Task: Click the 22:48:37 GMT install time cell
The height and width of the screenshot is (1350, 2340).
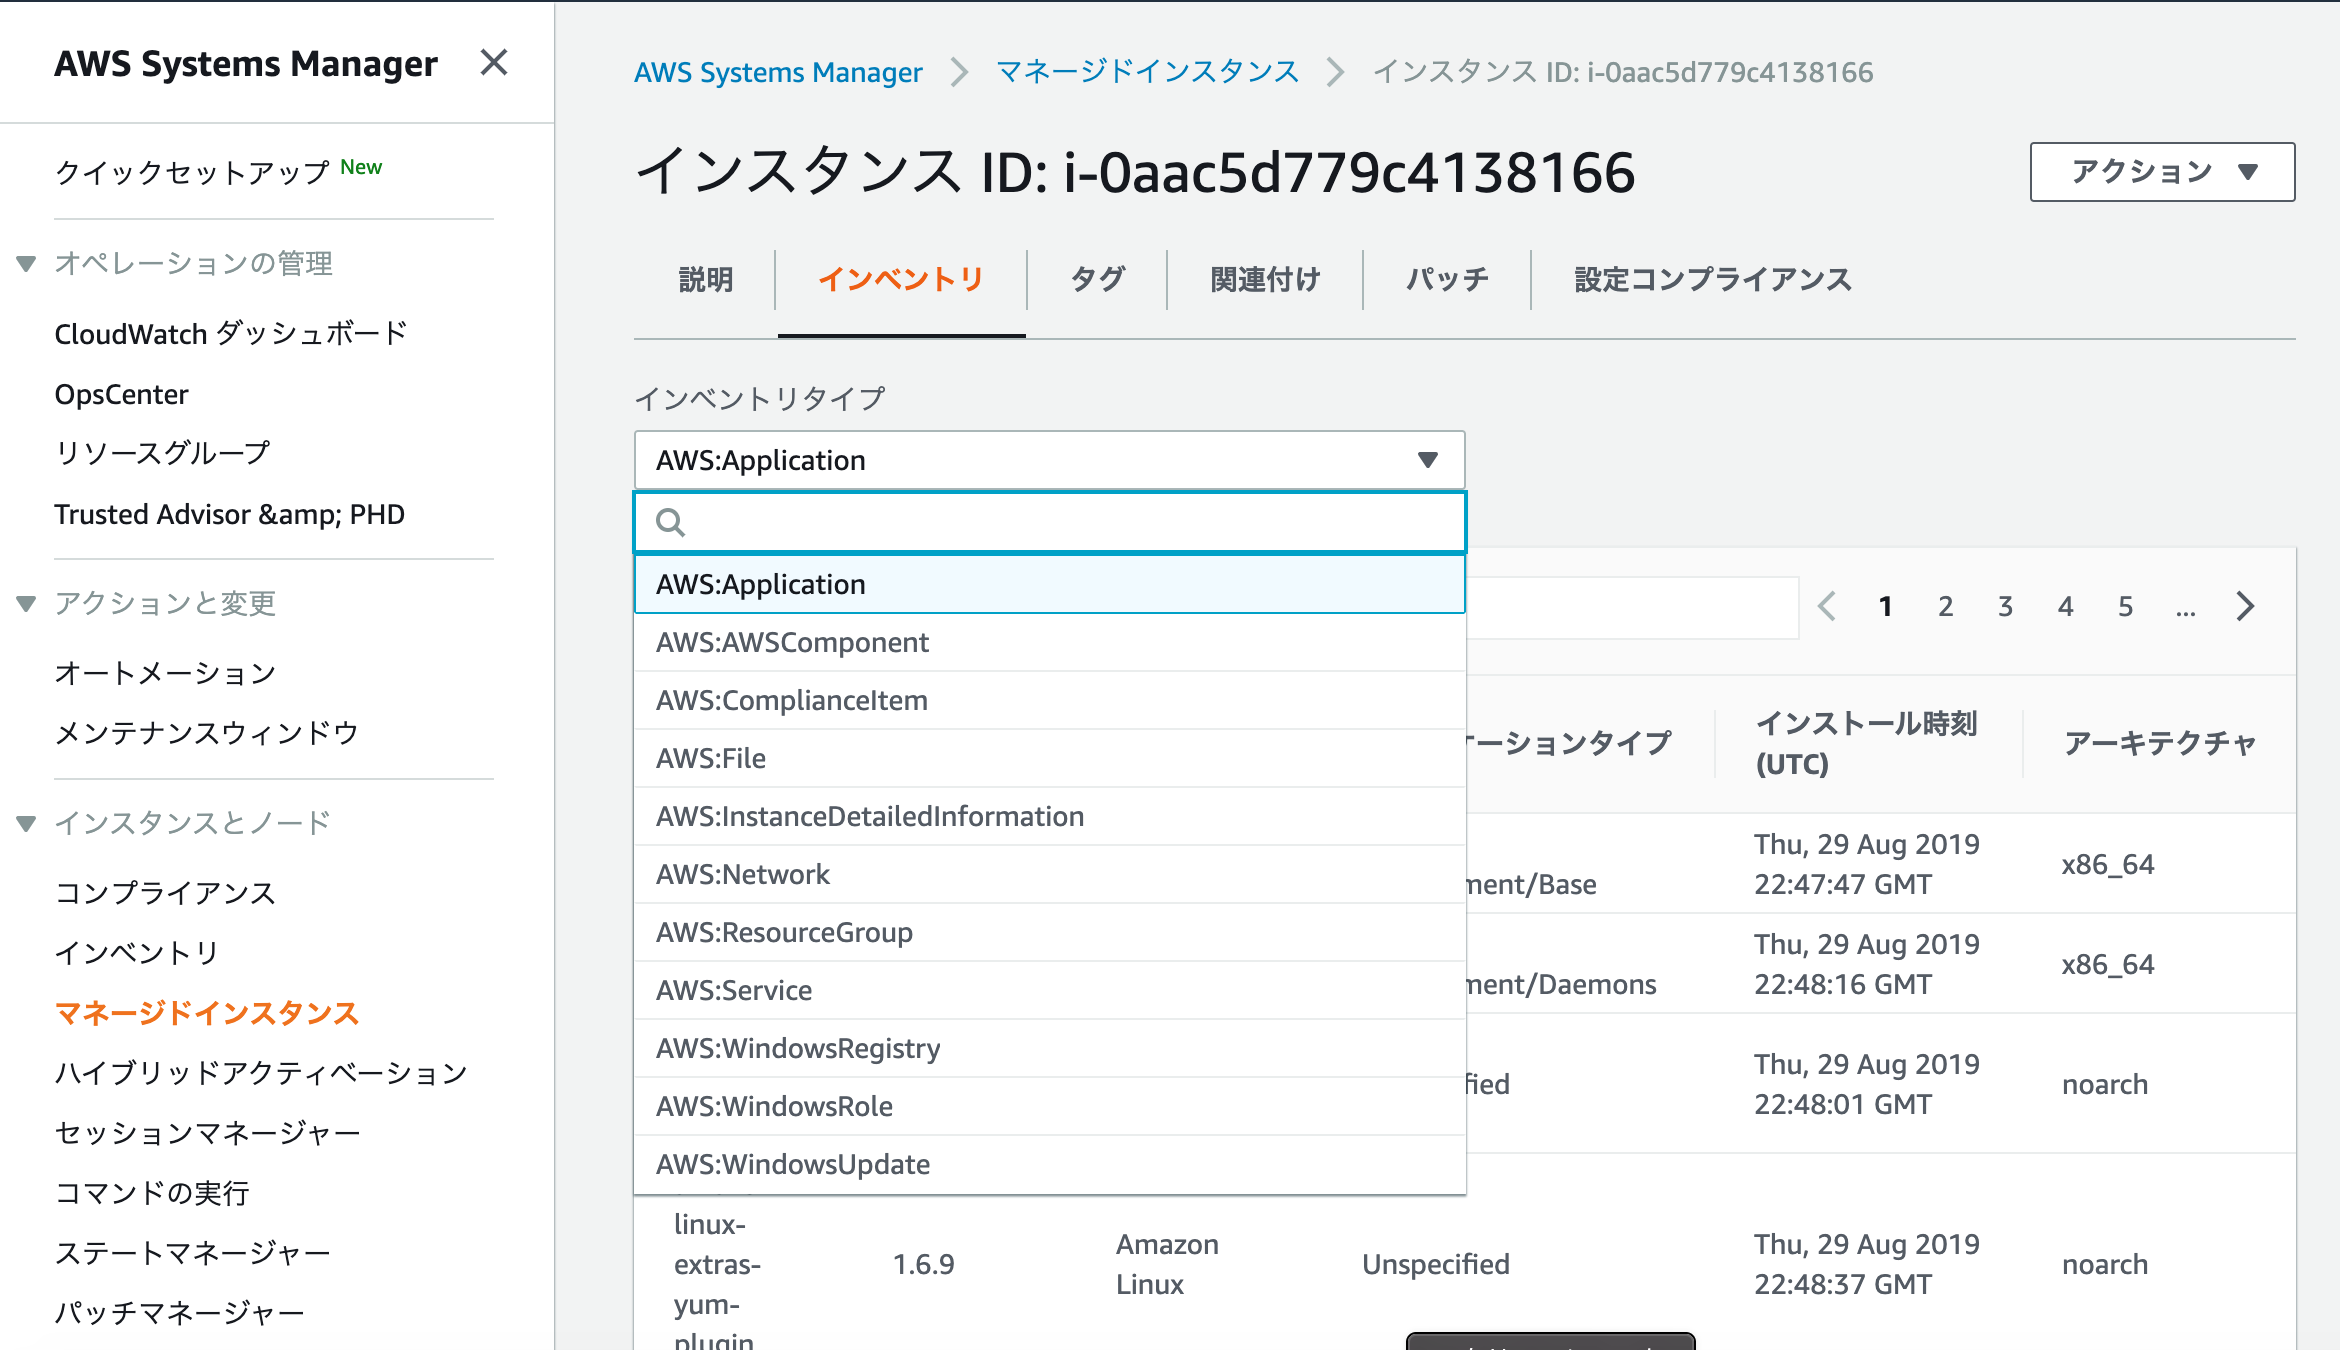Action: tap(1867, 1264)
